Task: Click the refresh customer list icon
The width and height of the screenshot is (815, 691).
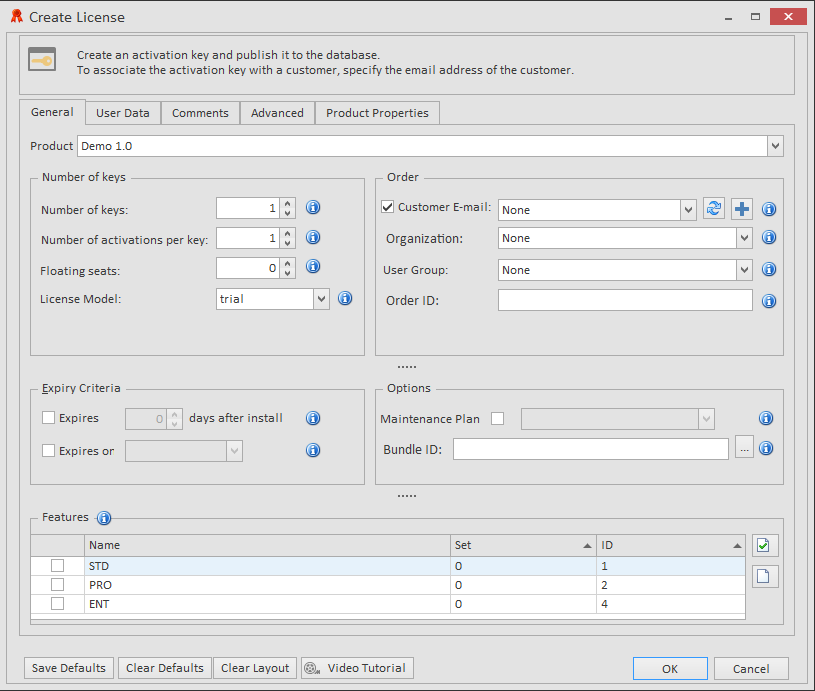Action: [x=713, y=209]
